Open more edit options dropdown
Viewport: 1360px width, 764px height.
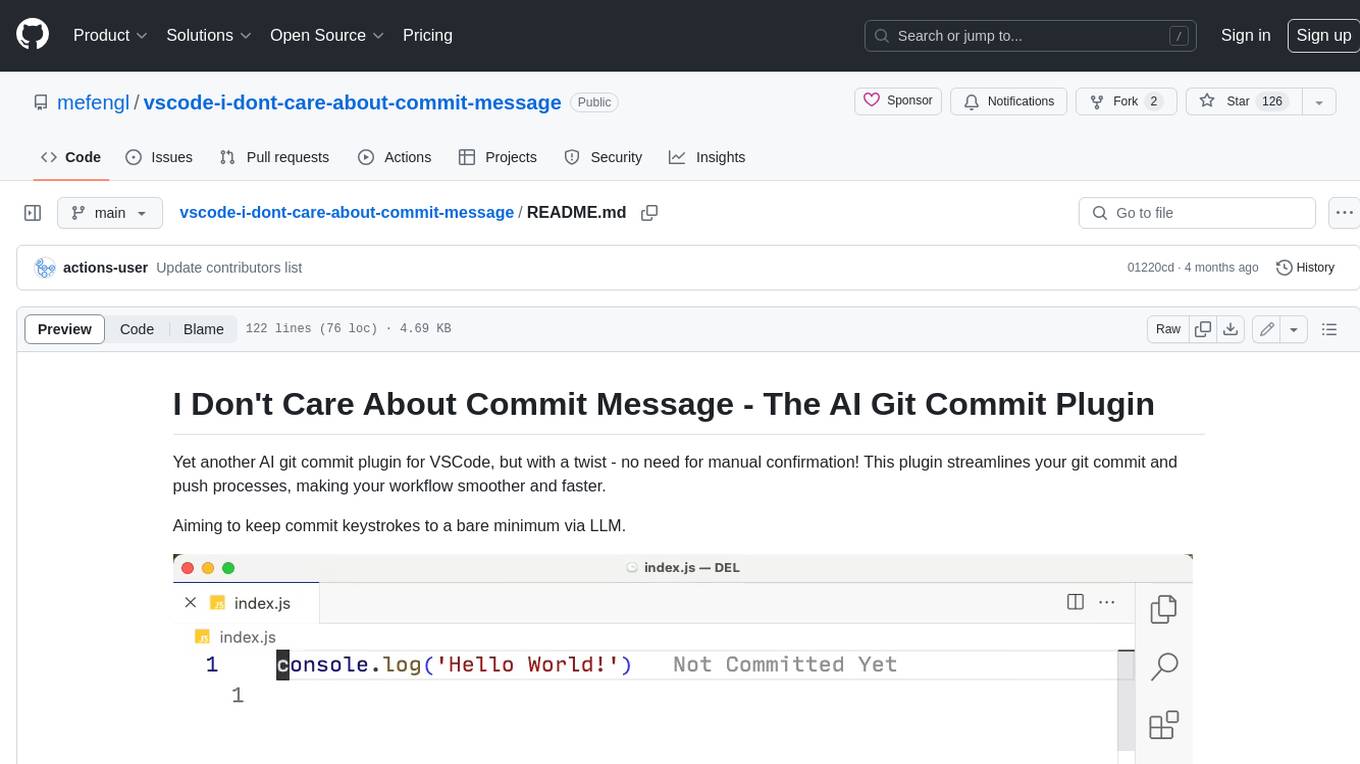[x=1294, y=329]
